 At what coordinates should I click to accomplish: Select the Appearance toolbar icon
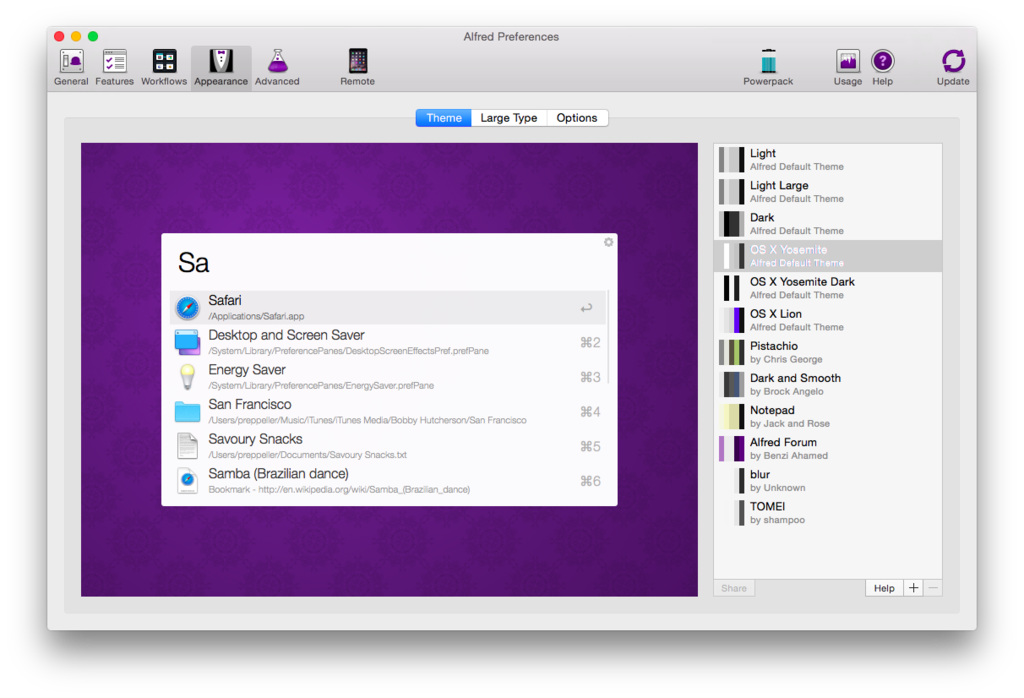(x=221, y=68)
